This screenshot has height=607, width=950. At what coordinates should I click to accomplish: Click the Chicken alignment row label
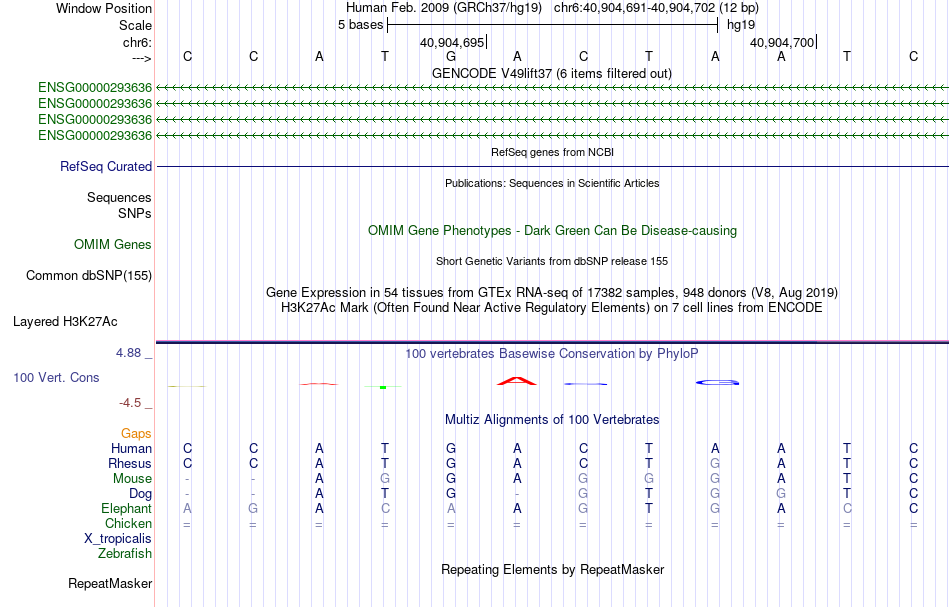point(128,523)
